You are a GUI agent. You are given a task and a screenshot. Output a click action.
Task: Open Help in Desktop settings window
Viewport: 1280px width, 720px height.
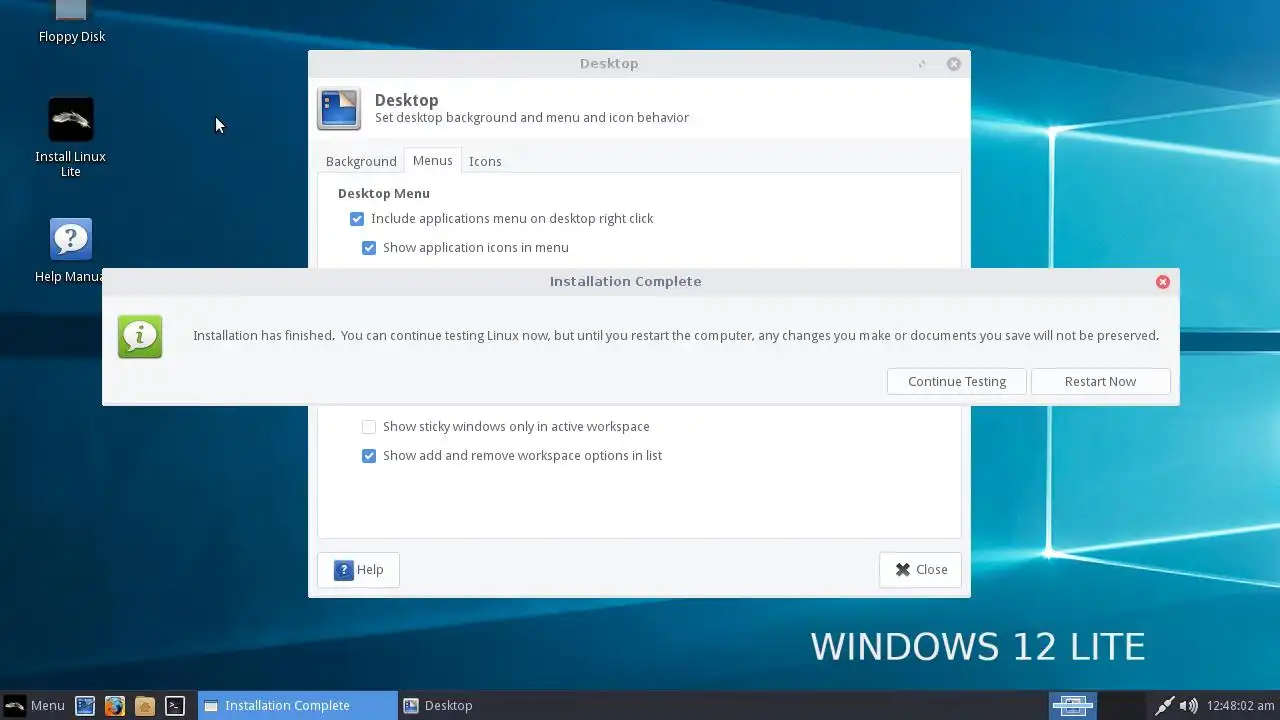click(x=358, y=569)
